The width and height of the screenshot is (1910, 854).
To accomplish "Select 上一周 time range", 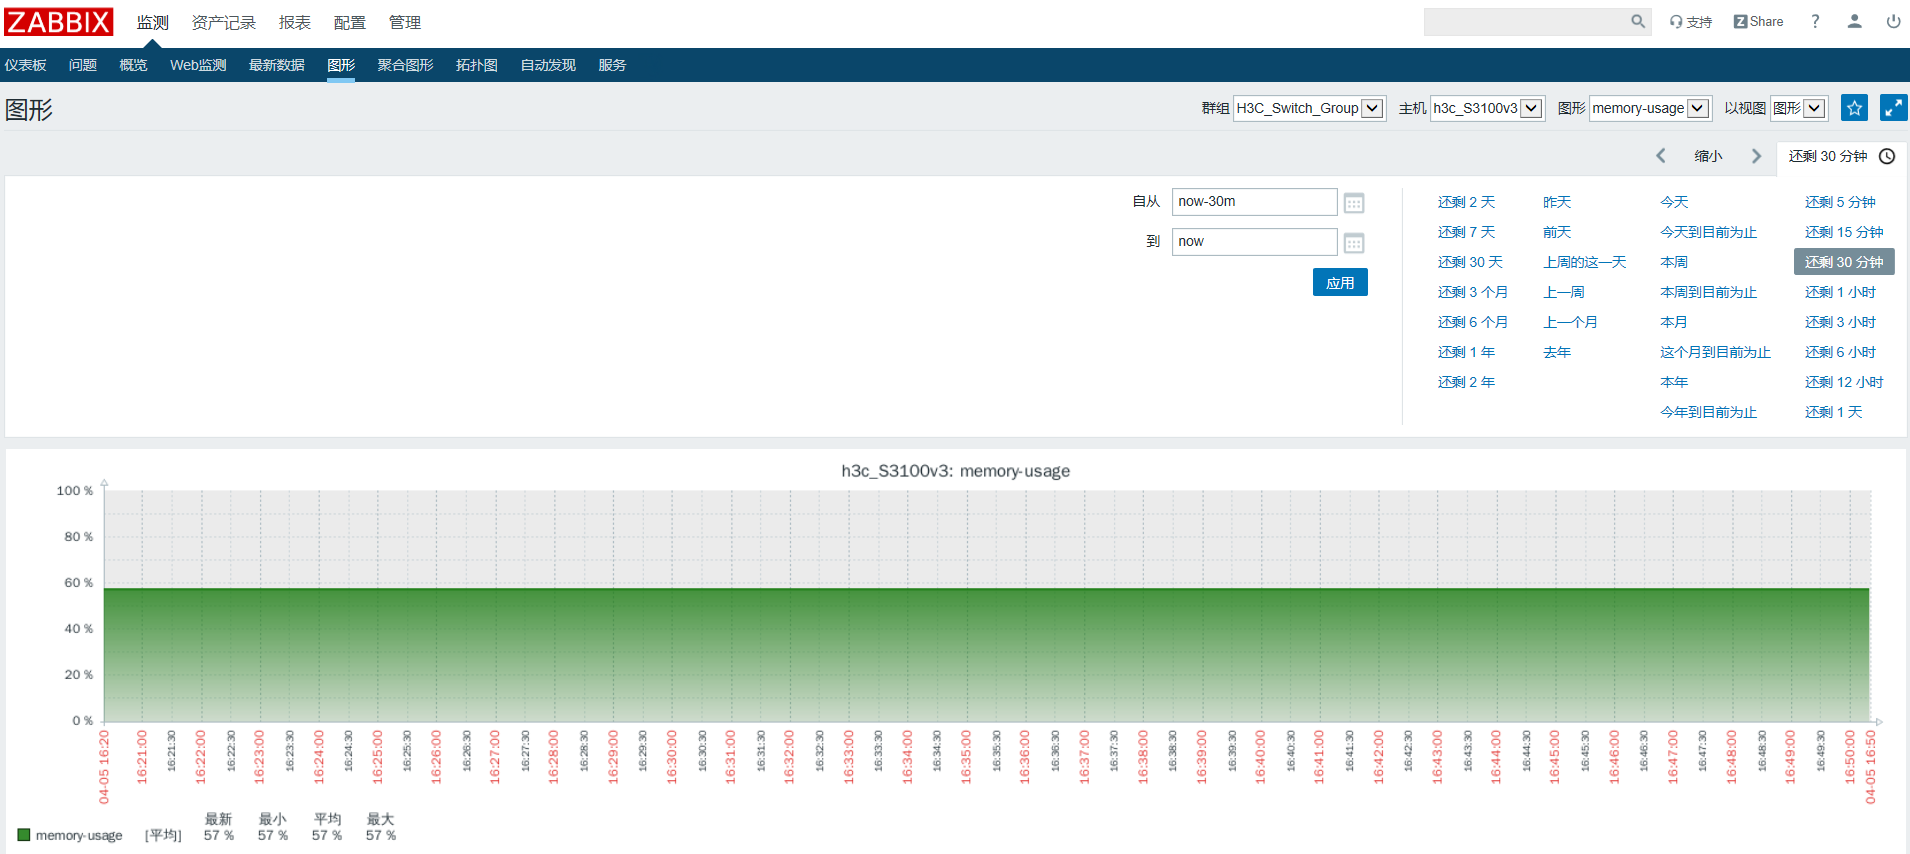I will 1564,292.
